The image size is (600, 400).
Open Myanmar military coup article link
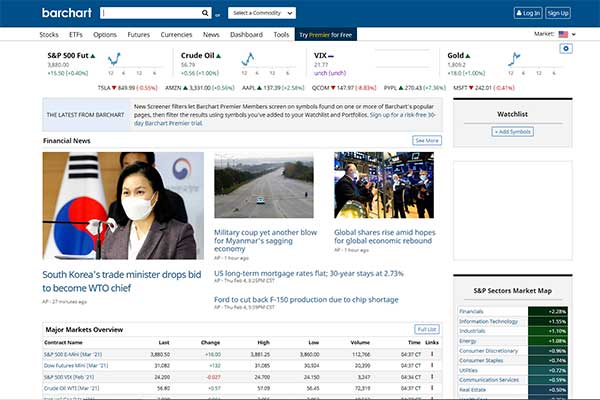coord(266,240)
